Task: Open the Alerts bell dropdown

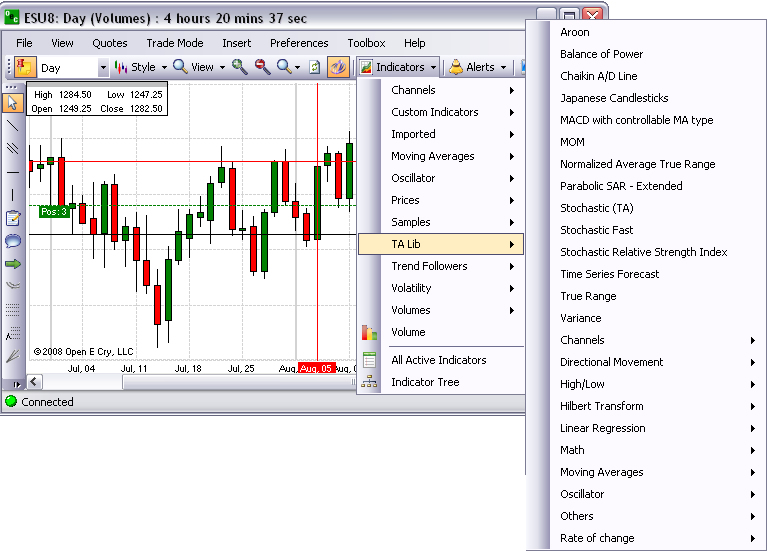Action: pos(477,67)
